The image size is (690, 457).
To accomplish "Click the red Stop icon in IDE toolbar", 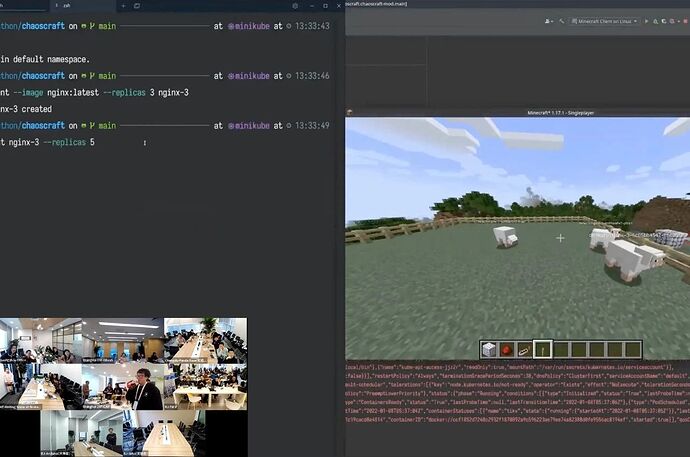I will pos(685,20).
